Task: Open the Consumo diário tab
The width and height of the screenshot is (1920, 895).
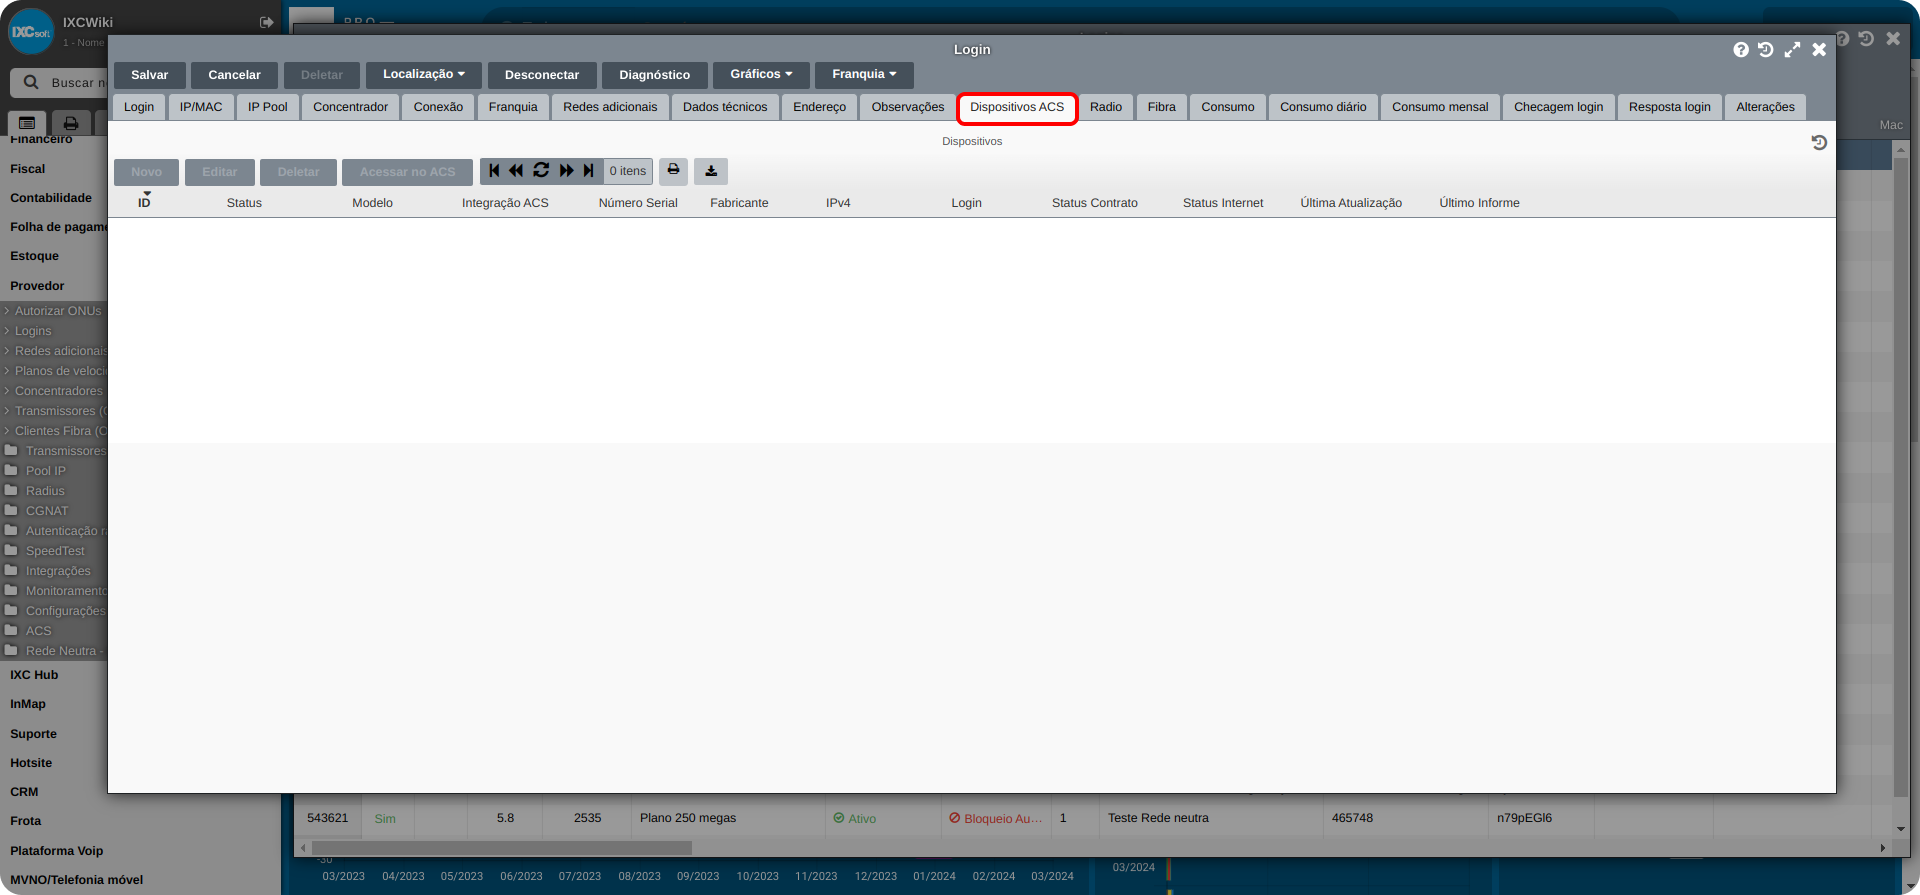Action: click(1323, 107)
